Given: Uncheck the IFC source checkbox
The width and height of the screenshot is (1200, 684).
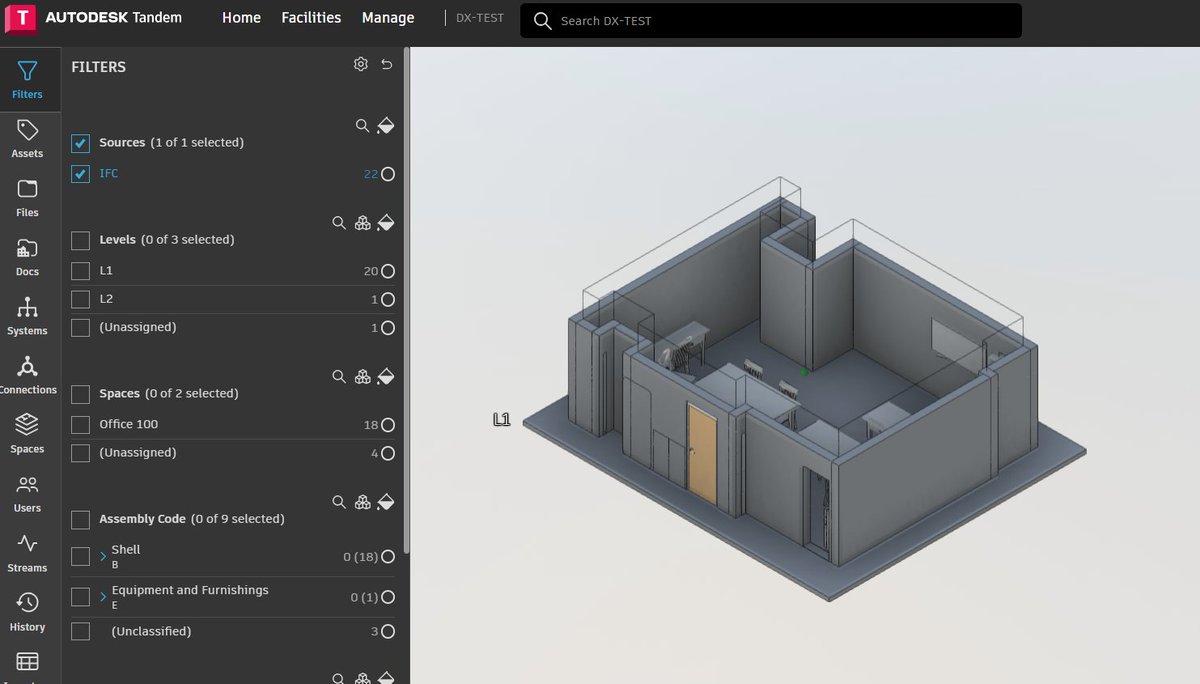Looking at the screenshot, I should (x=81, y=174).
